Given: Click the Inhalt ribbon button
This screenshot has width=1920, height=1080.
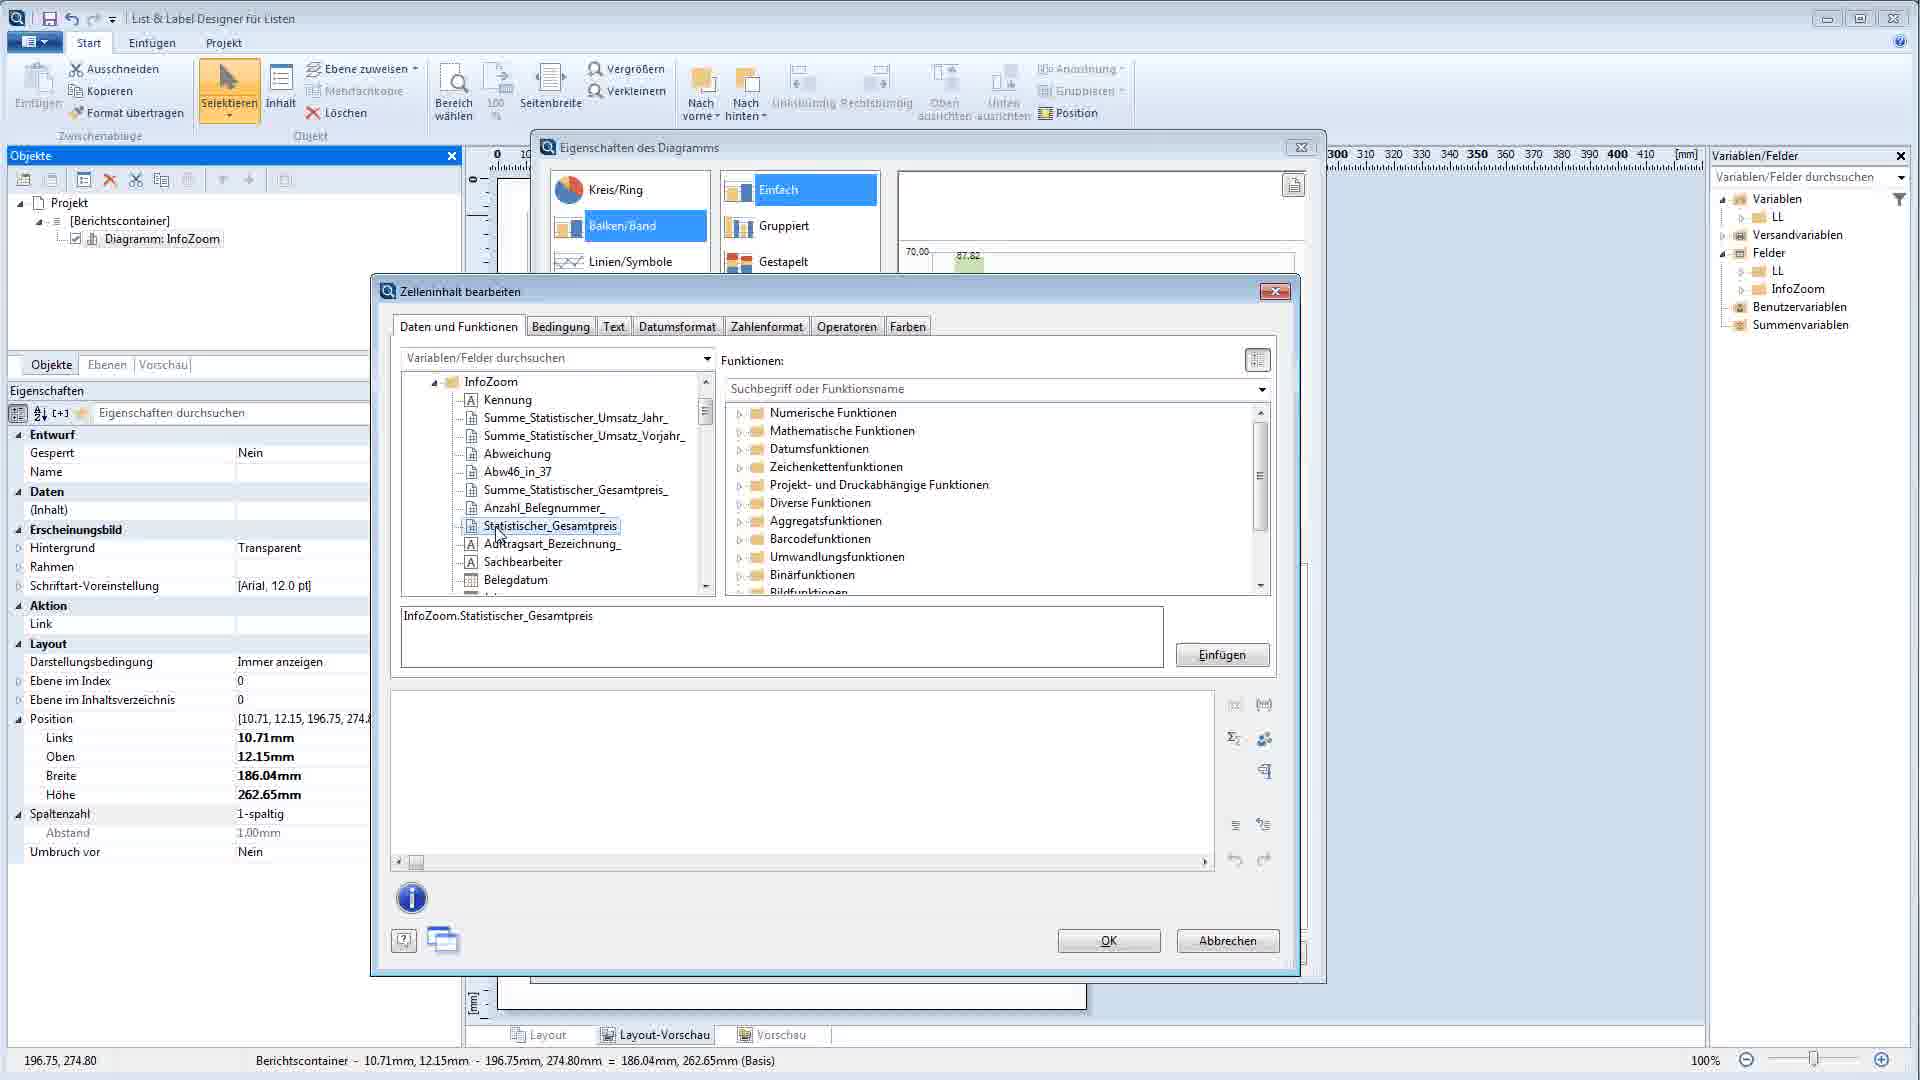Looking at the screenshot, I should click(281, 87).
